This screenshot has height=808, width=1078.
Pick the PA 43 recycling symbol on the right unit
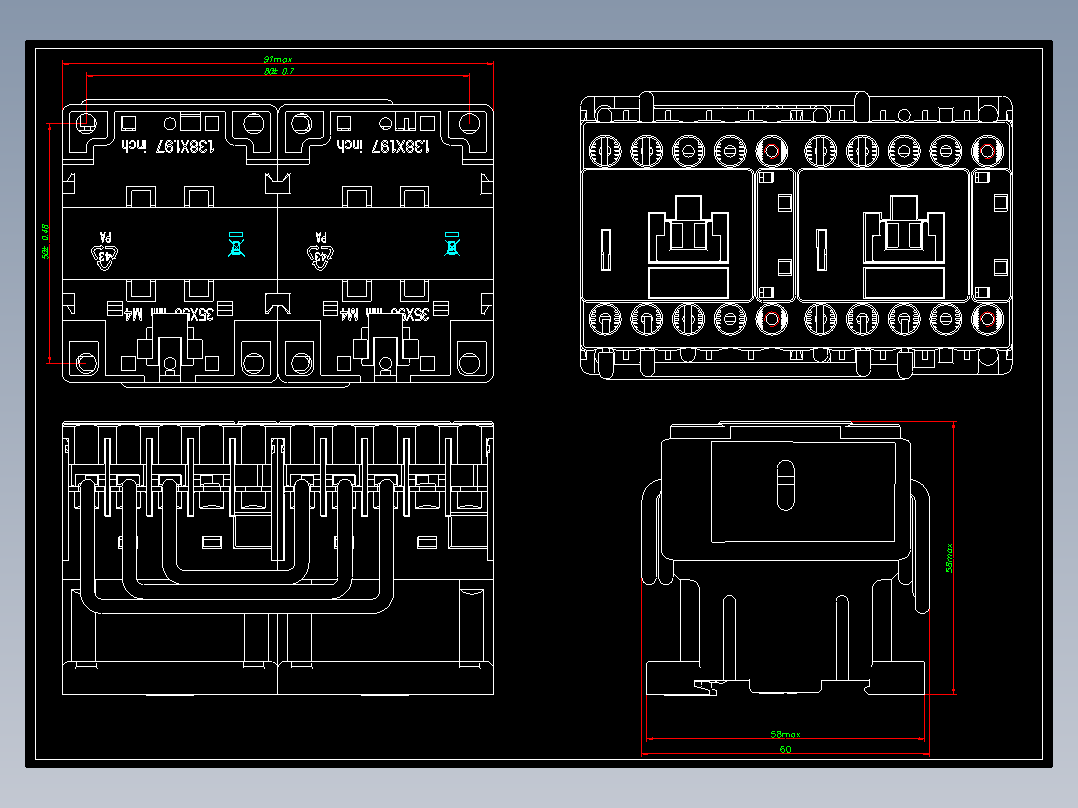[320, 251]
